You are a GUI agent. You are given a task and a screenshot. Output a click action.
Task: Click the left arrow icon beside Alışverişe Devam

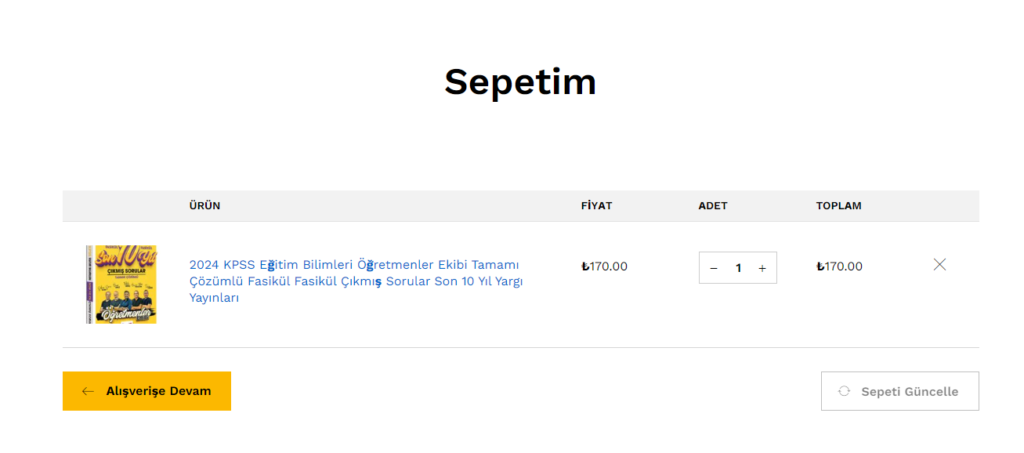88,391
